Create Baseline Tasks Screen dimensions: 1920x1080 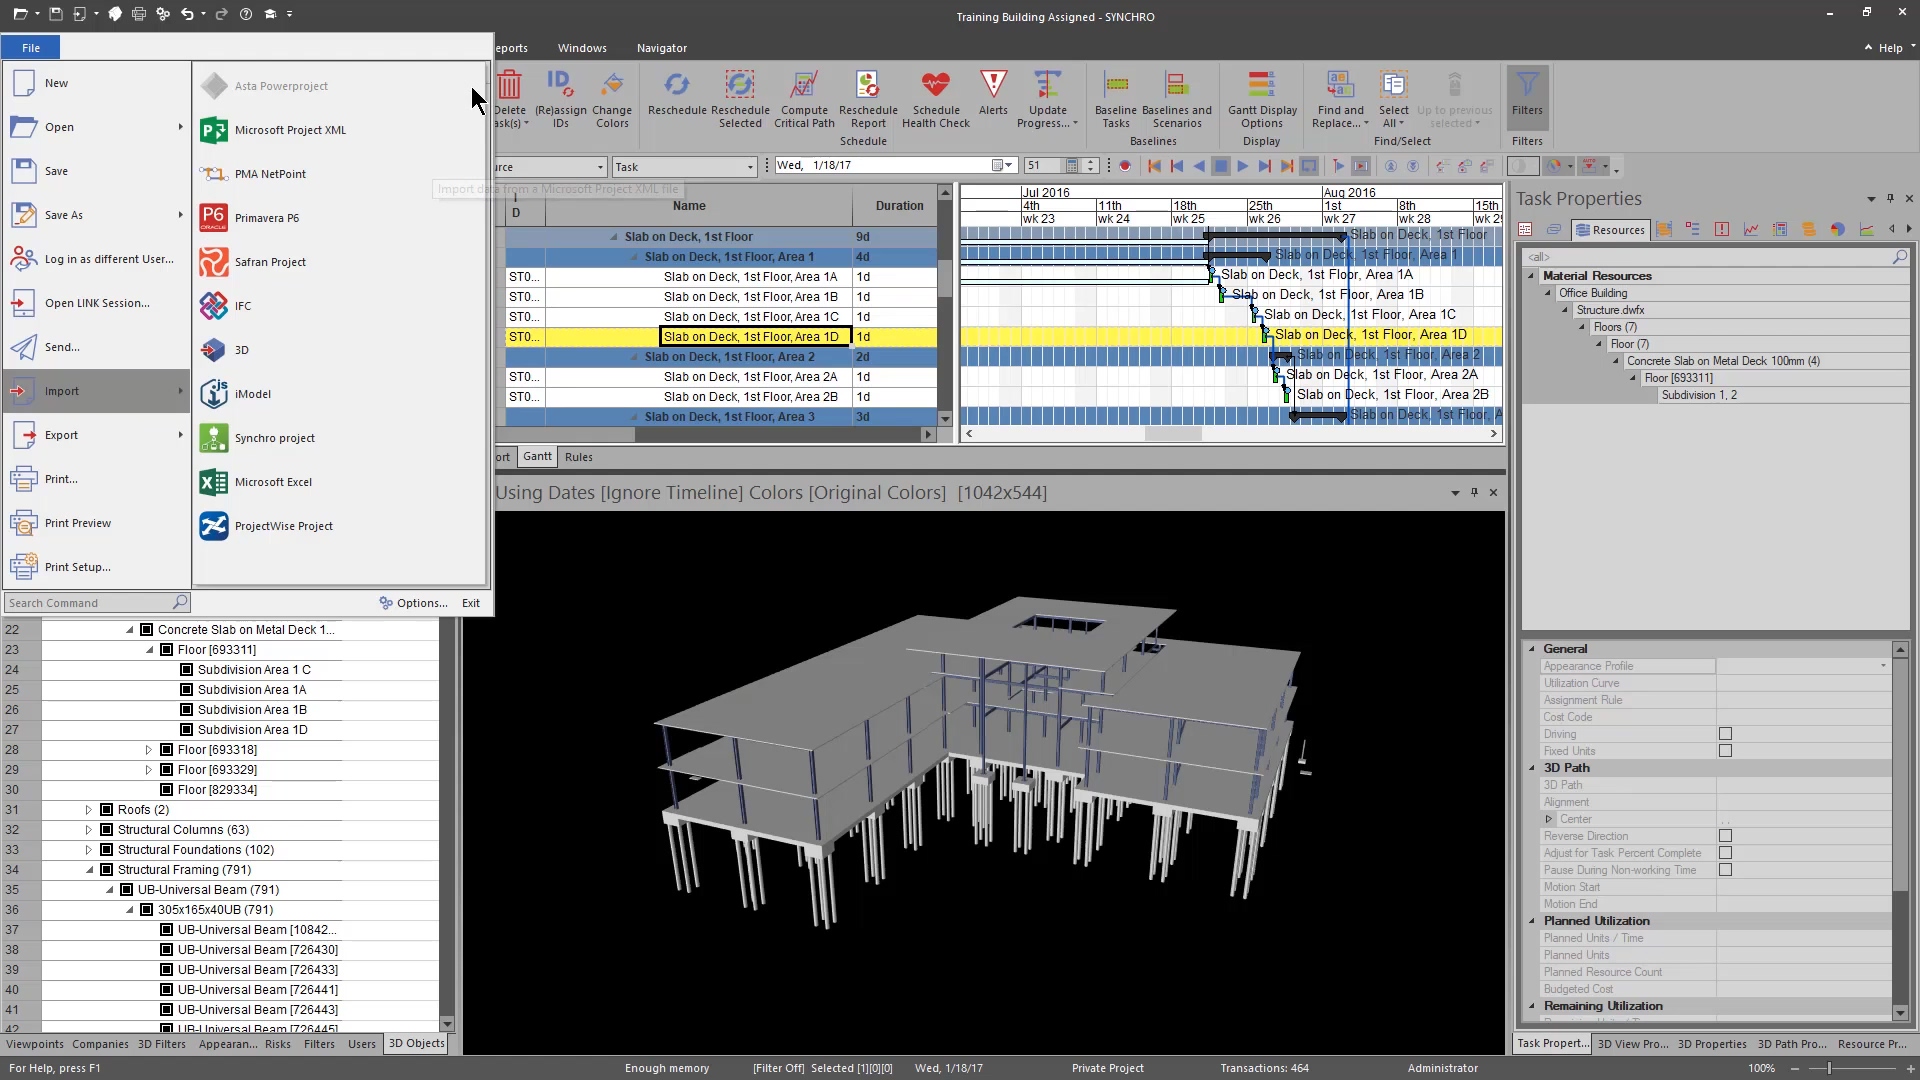(1116, 97)
